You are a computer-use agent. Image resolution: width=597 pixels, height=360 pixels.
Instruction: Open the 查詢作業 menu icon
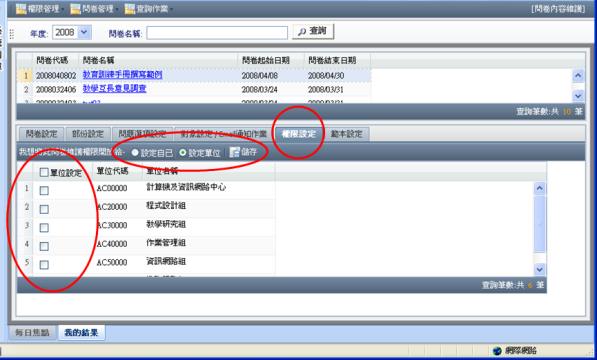[x=130, y=8]
